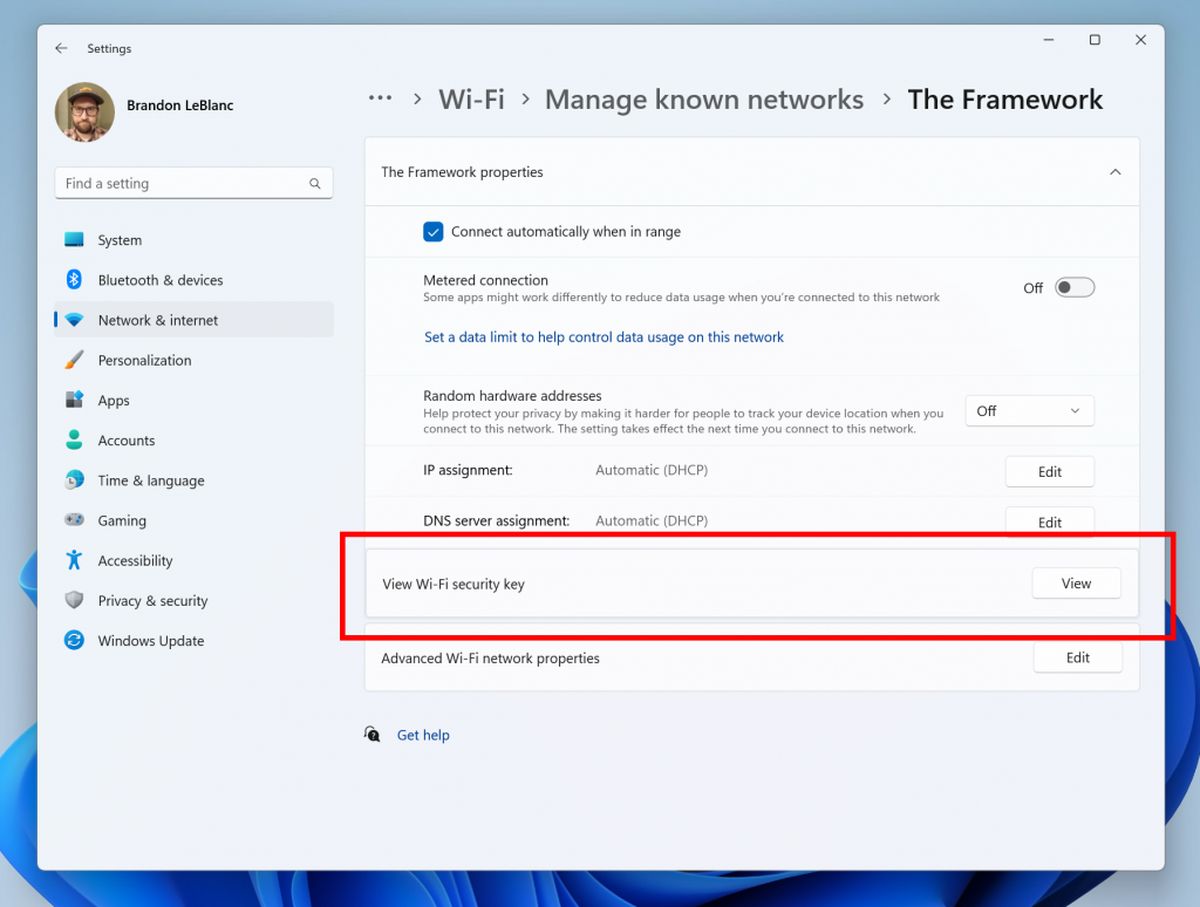Viewport: 1200px width, 907px height.
Task: Expand the breadcrumb overflow ellipsis menu
Action: tap(380, 98)
